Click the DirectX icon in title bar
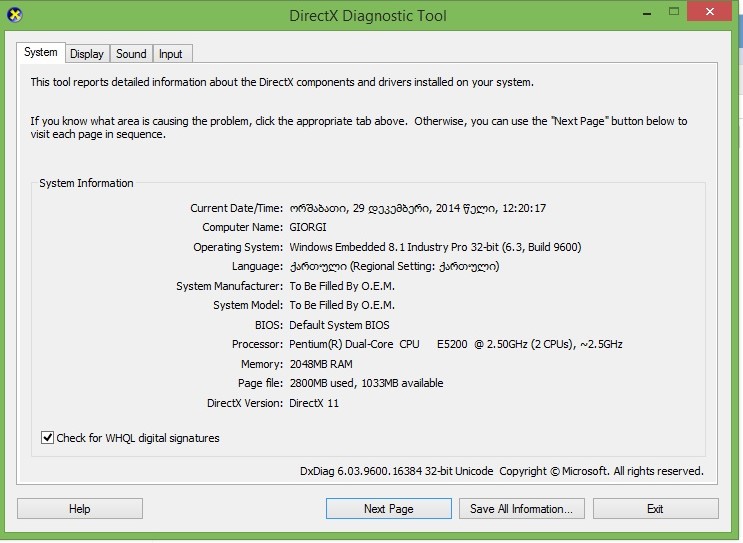 click(15, 15)
